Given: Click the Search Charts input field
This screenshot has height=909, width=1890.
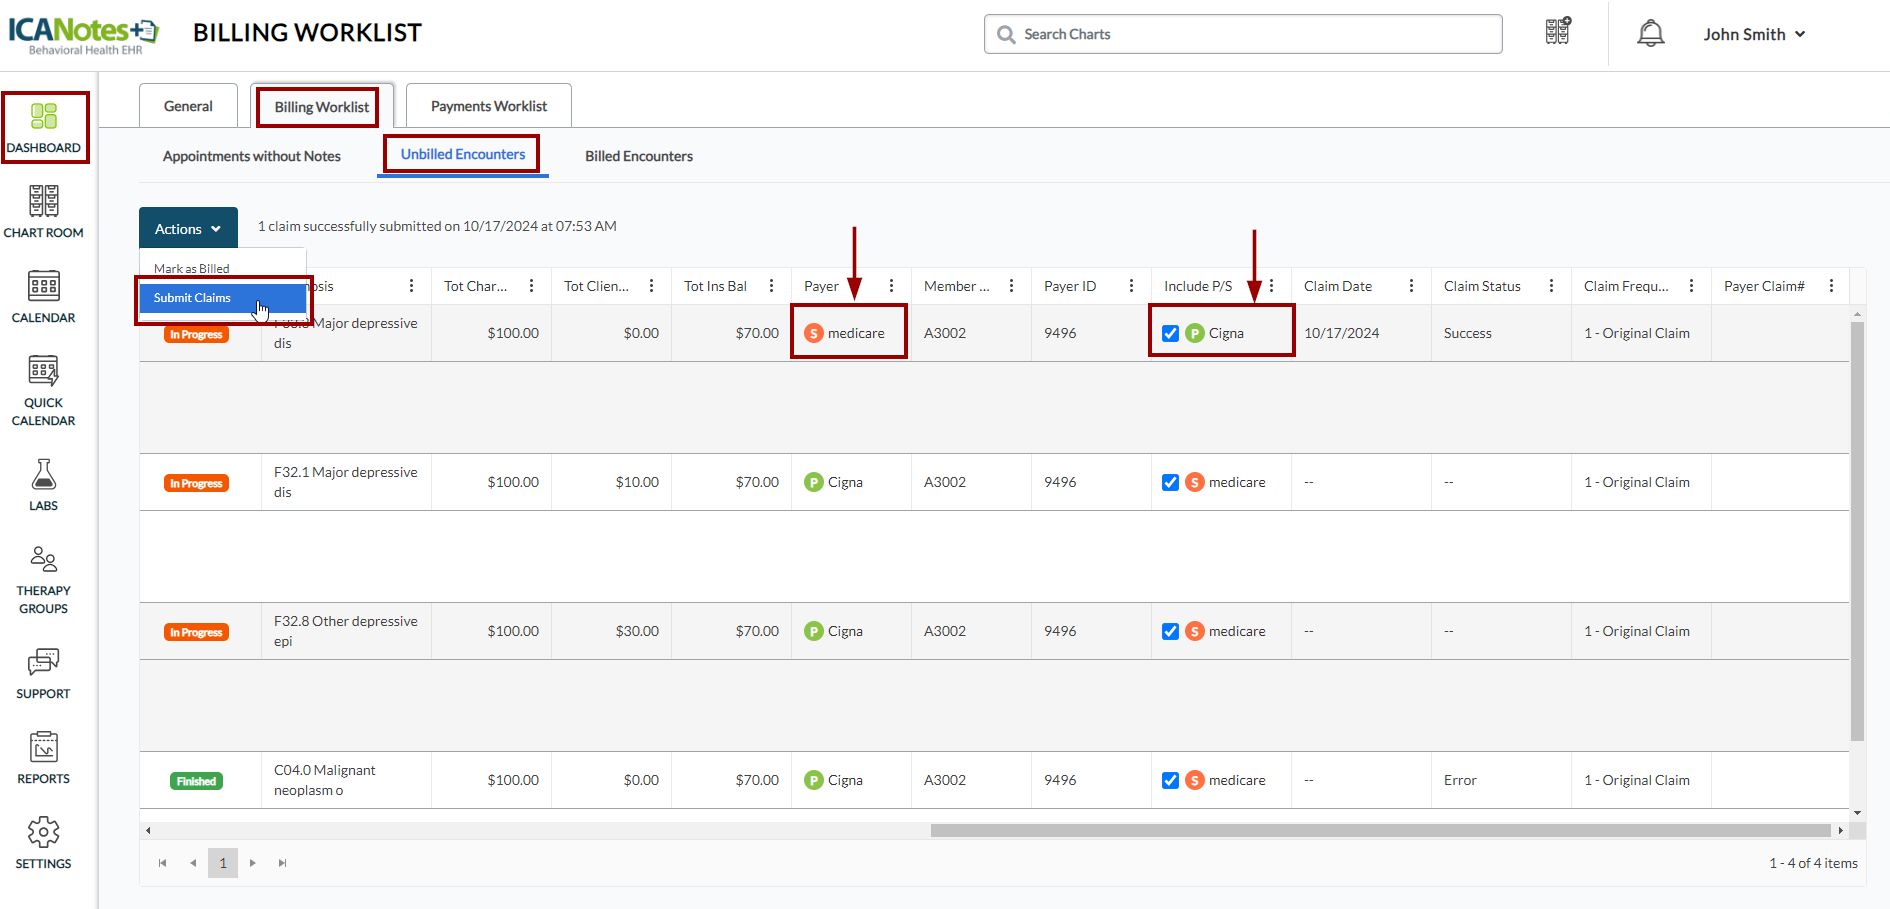Looking at the screenshot, I should pos(1243,34).
